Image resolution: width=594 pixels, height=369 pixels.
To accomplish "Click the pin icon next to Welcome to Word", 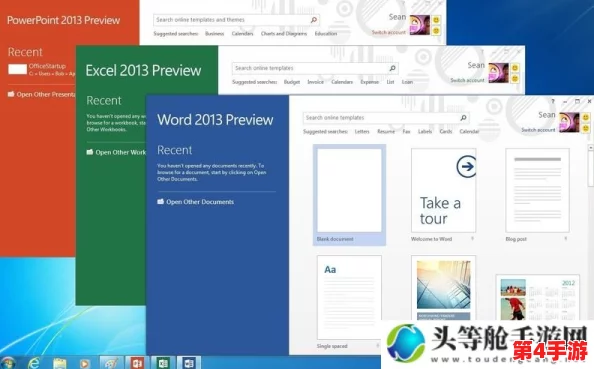I will tap(472, 239).
